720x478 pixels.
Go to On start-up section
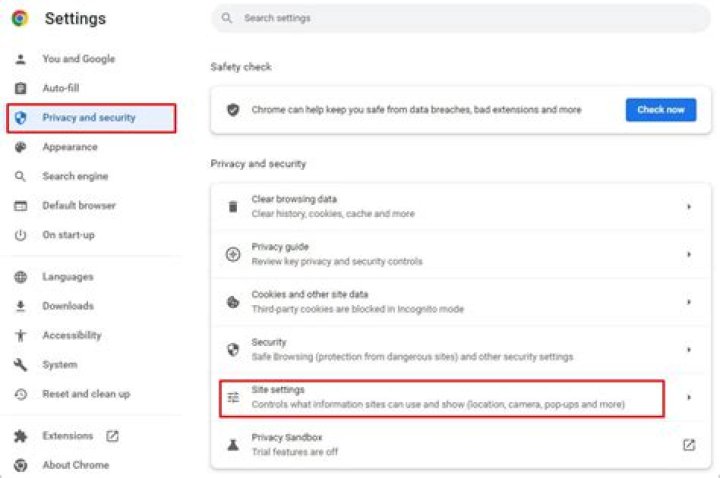[68, 235]
